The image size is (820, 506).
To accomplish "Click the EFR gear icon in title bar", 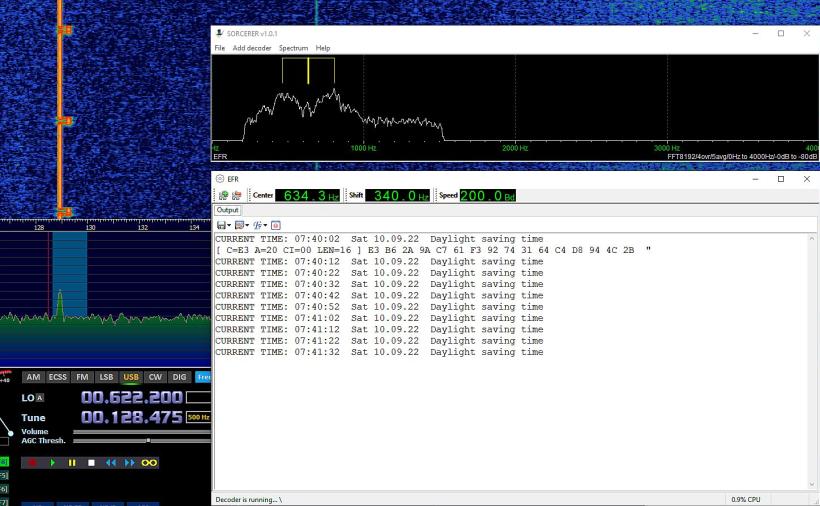I will click(x=220, y=179).
